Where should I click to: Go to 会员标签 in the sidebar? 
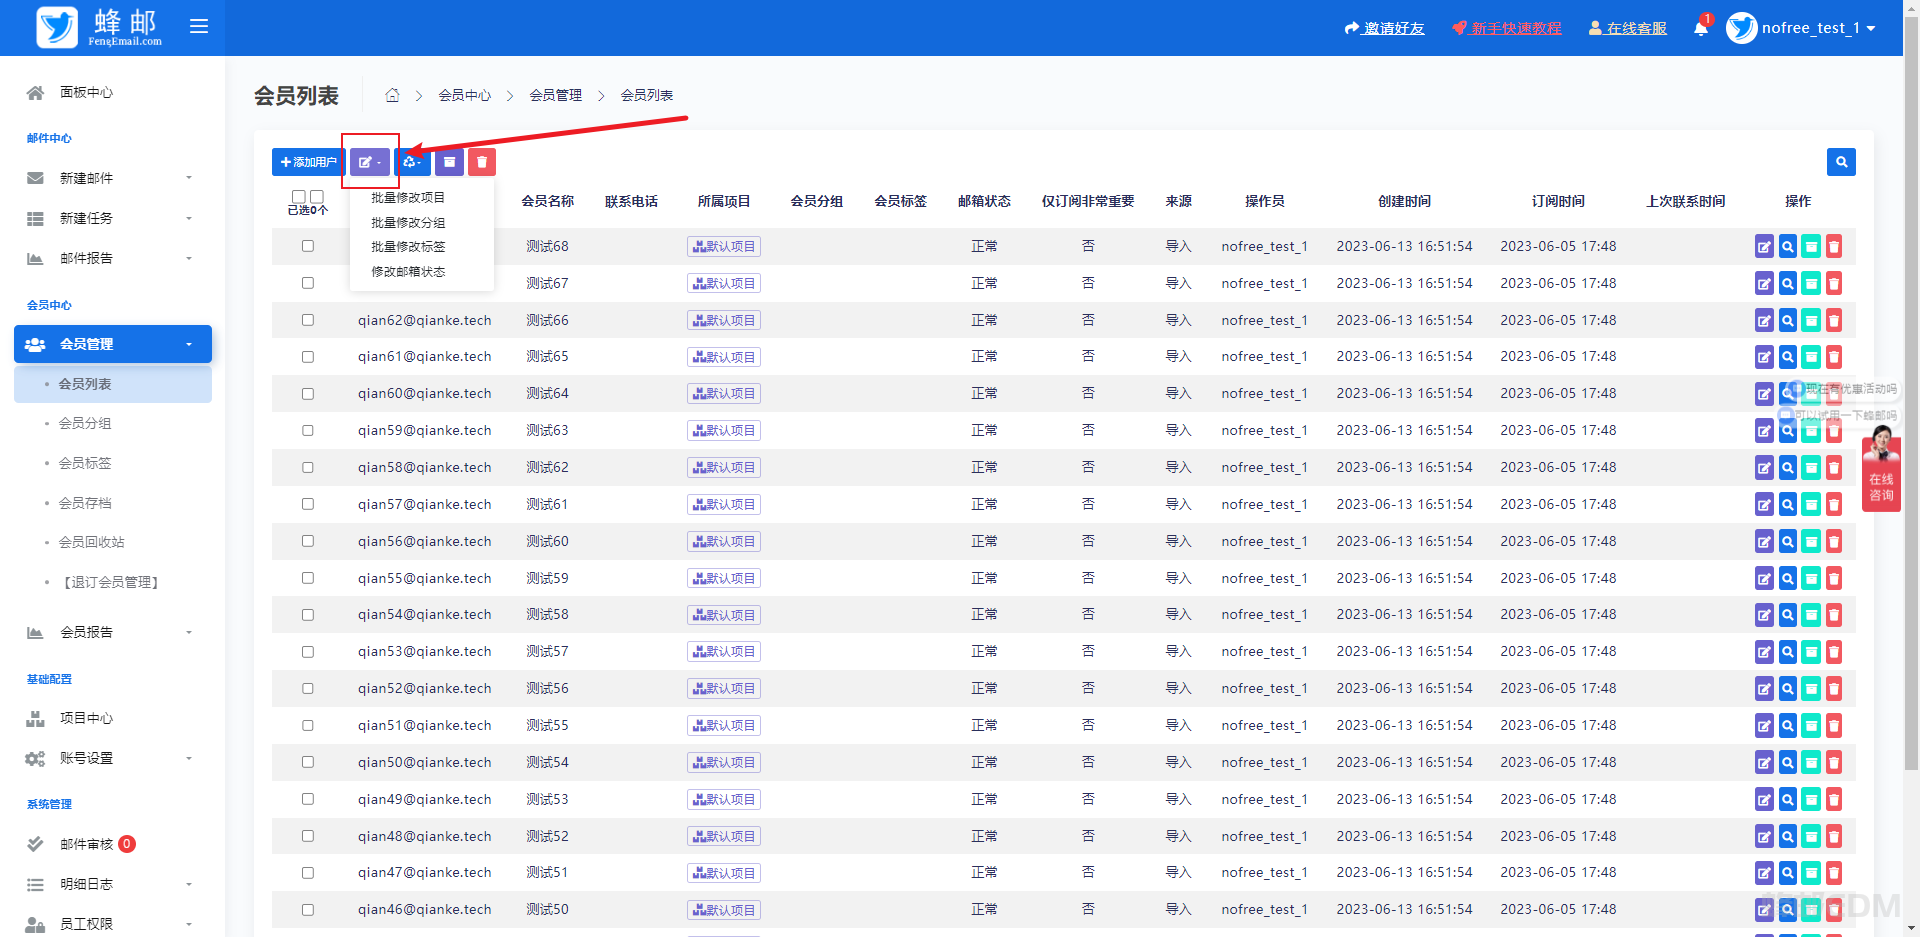point(85,463)
